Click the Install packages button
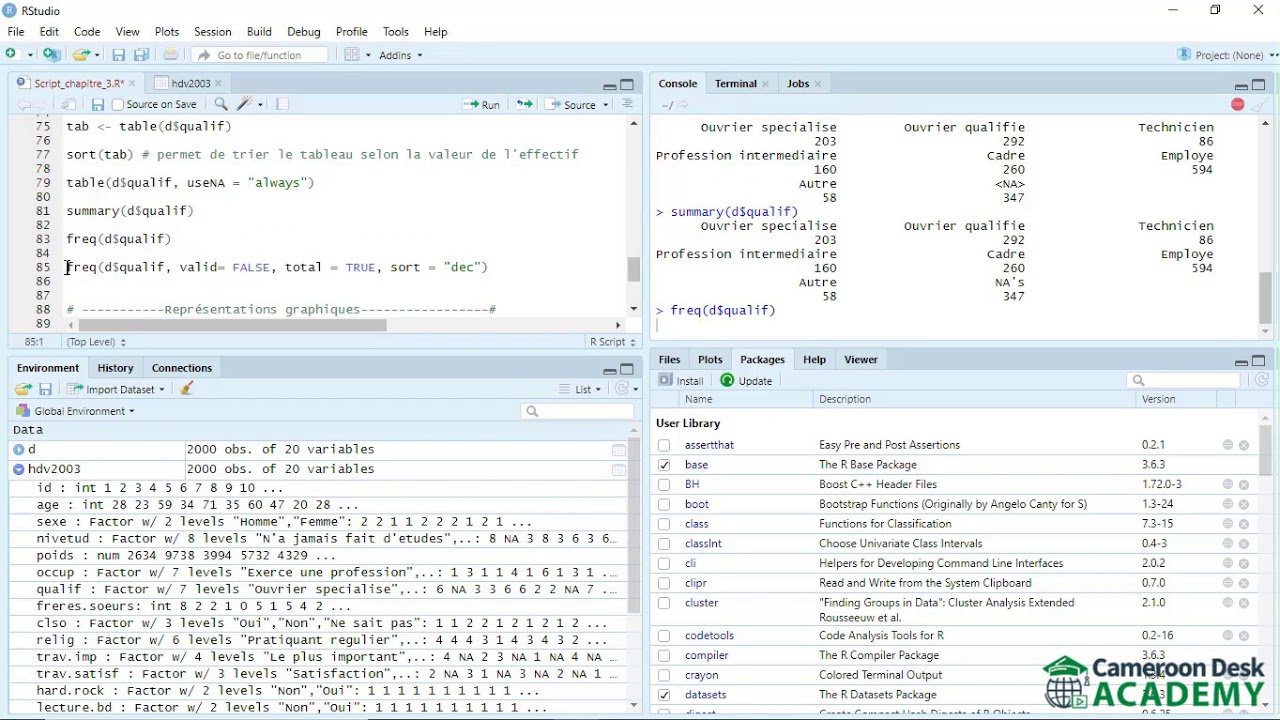The width and height of the screenshot is (1280, 720). (x=681, y=381)
